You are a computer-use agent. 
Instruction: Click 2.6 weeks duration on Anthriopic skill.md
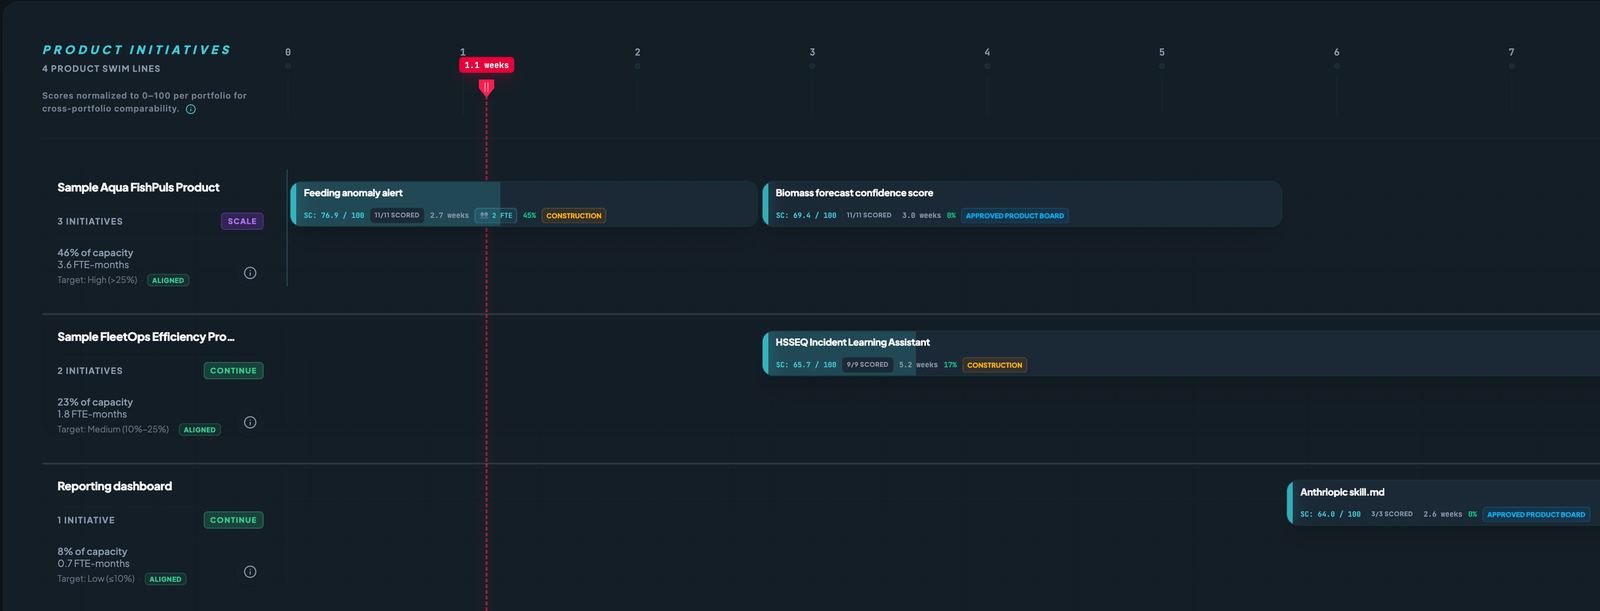point(1443,515)
